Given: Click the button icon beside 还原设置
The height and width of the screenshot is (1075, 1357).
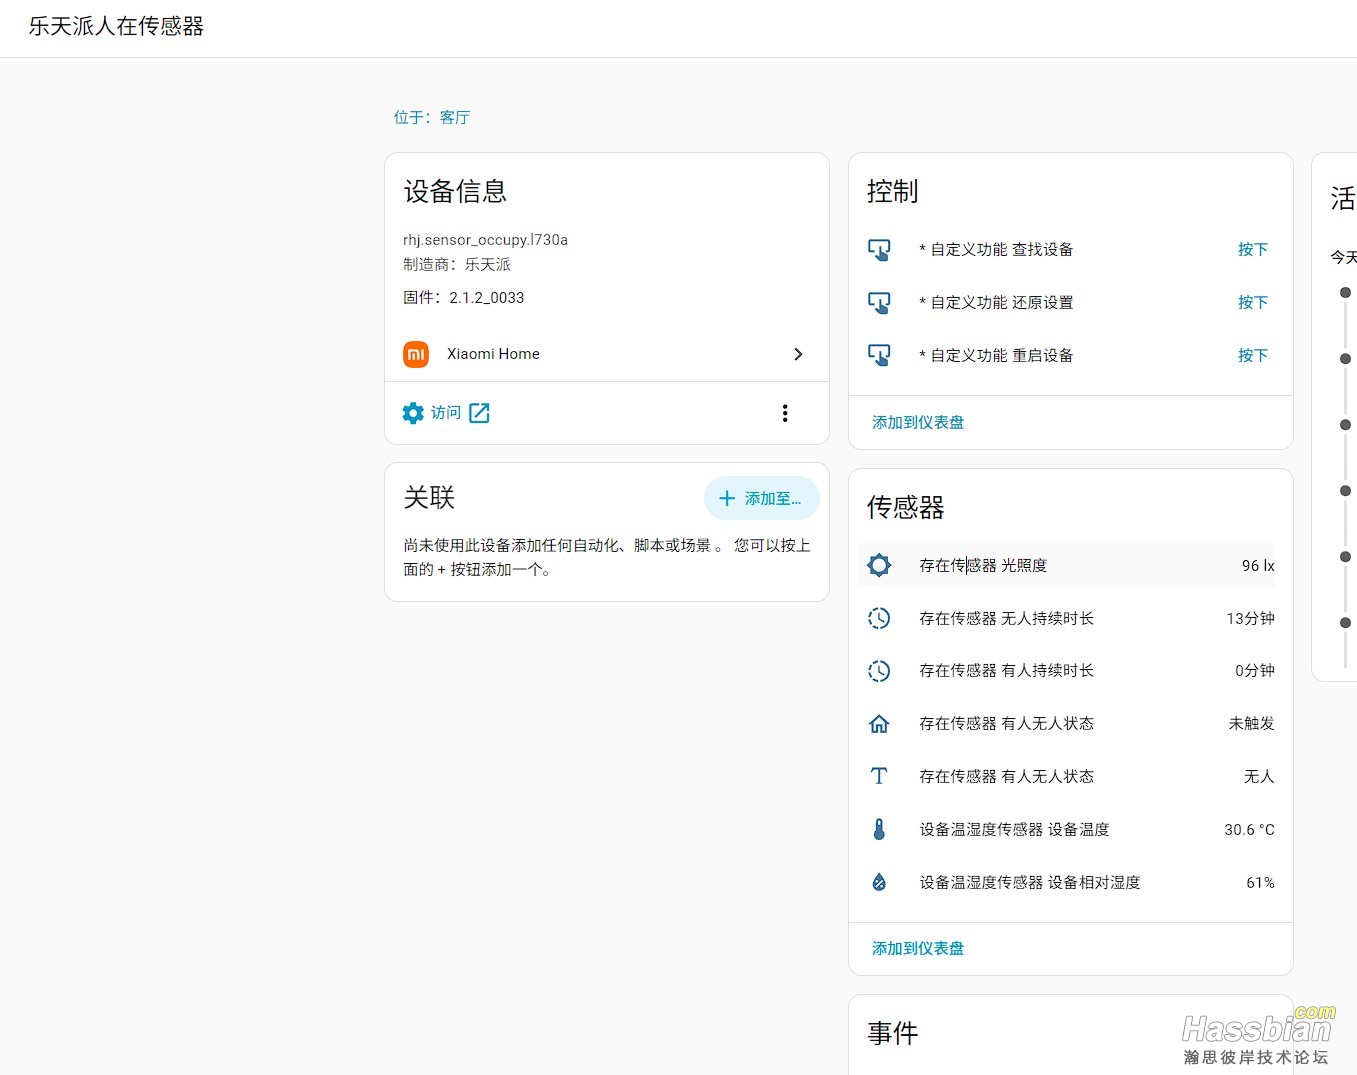Looking at the screenshot, I should point(879,303).
